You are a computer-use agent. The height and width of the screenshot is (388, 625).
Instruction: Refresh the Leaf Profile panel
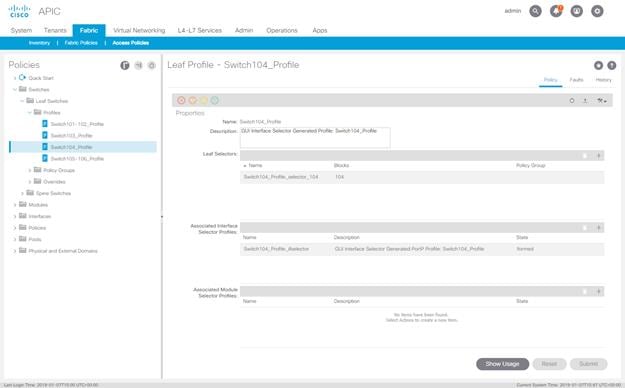click(572, 100)
